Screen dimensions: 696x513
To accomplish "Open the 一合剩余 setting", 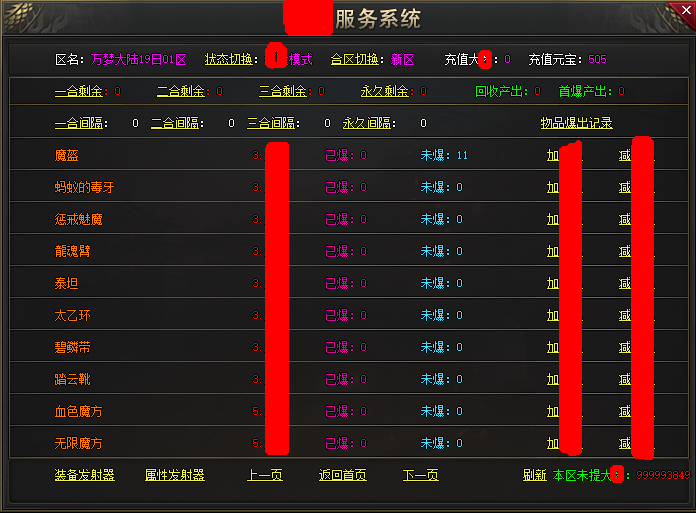I will tap(79, 92).
